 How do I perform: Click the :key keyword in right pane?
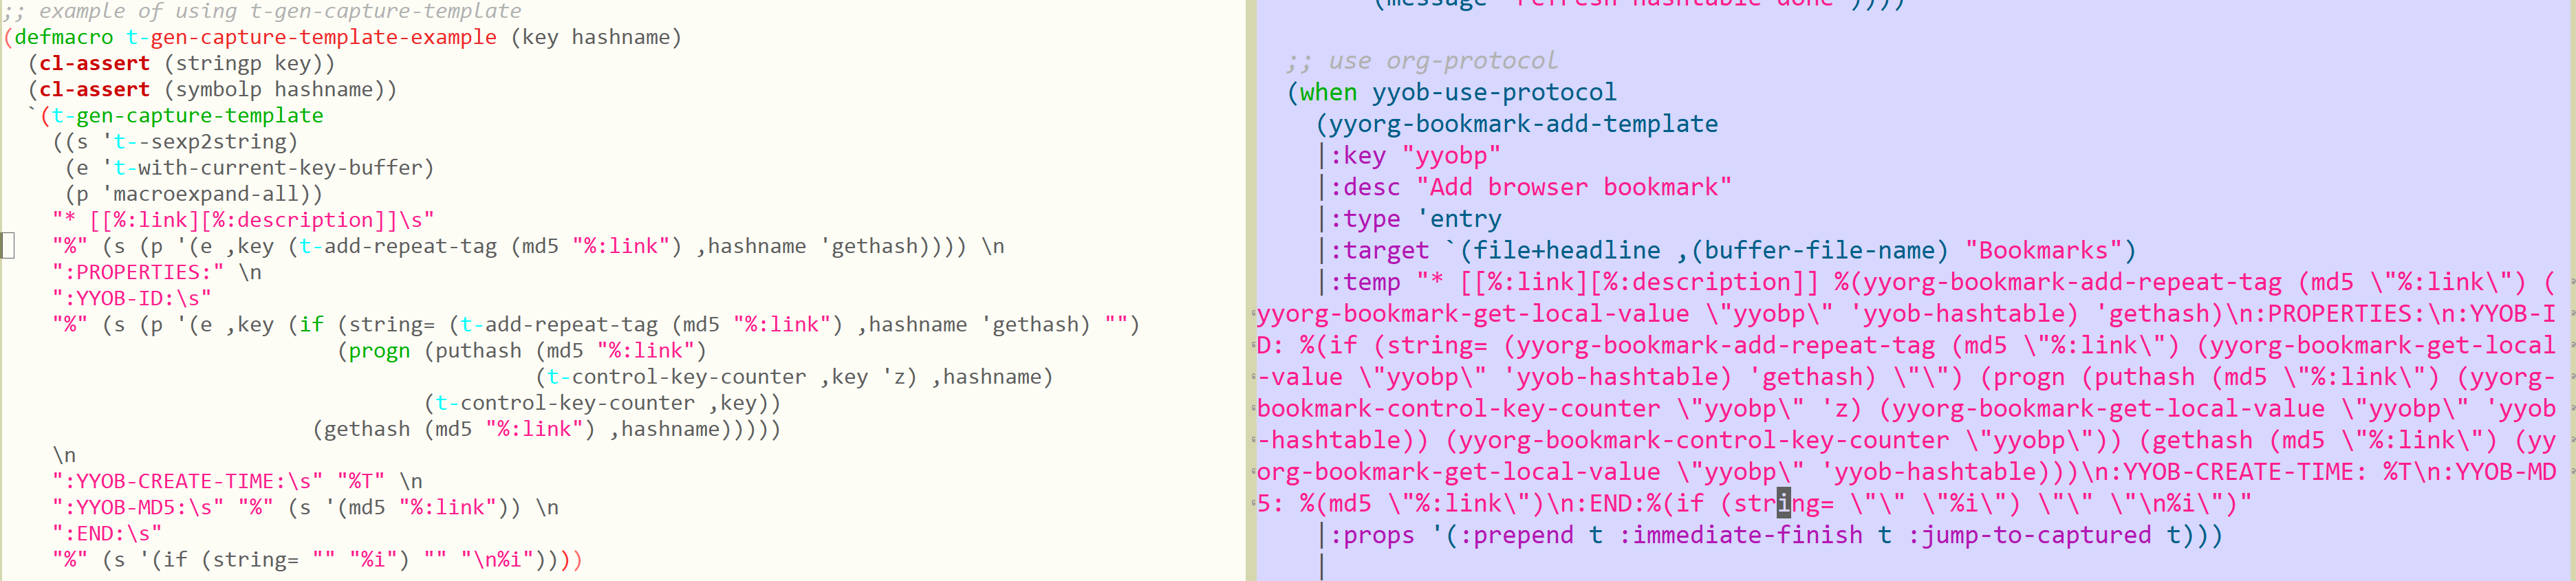[1364, 156]
